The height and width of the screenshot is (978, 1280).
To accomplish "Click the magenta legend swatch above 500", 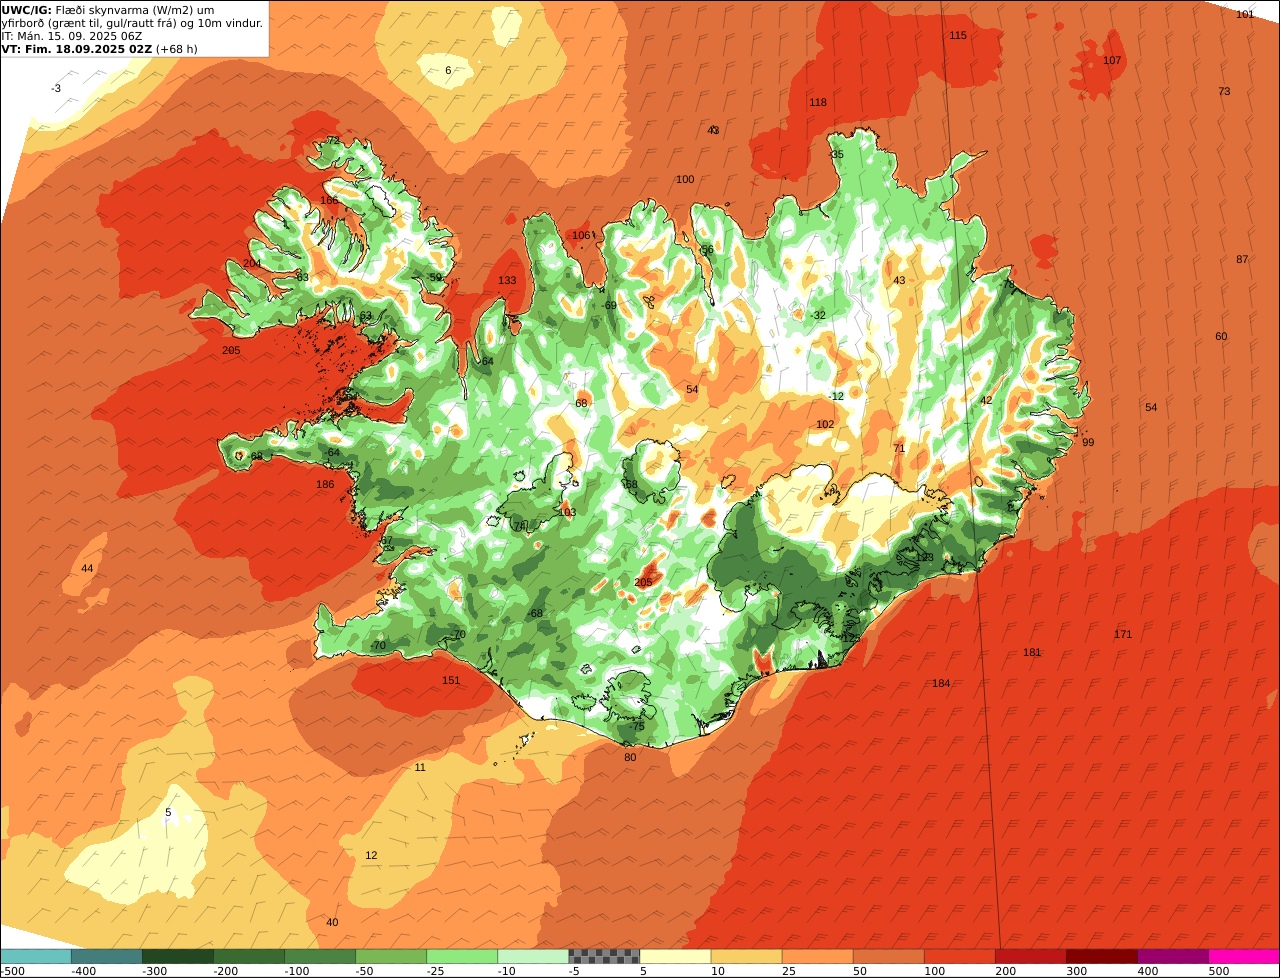I will click(1244, 956).
